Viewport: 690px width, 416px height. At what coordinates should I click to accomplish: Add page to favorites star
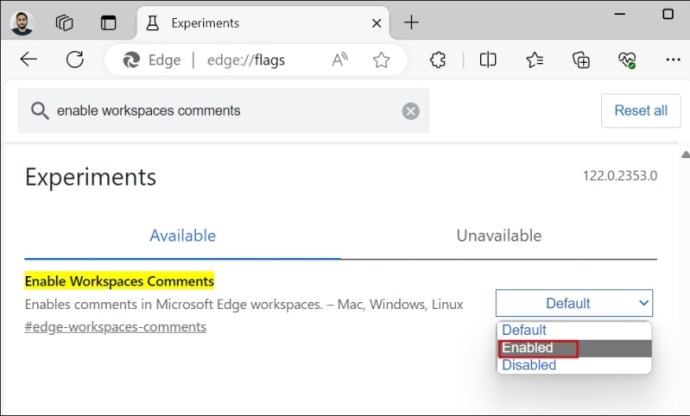tap(381, 60)
